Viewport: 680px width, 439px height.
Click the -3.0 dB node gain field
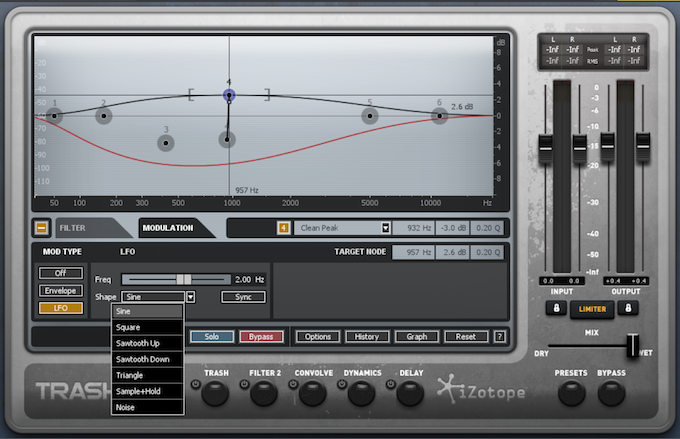pos(453,228)
